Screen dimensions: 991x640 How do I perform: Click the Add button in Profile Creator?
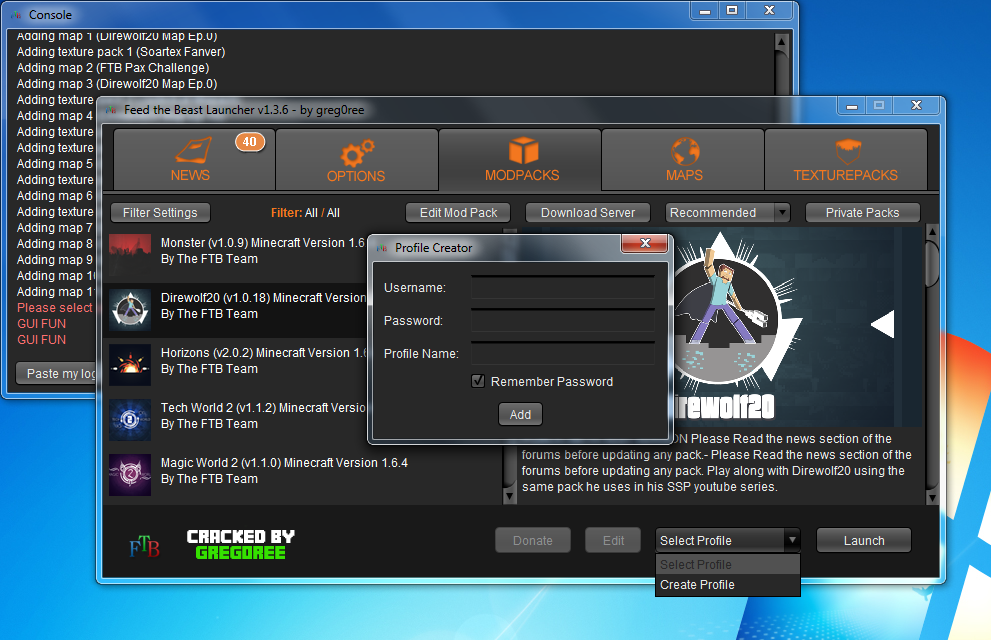click(x=520, y=414)
